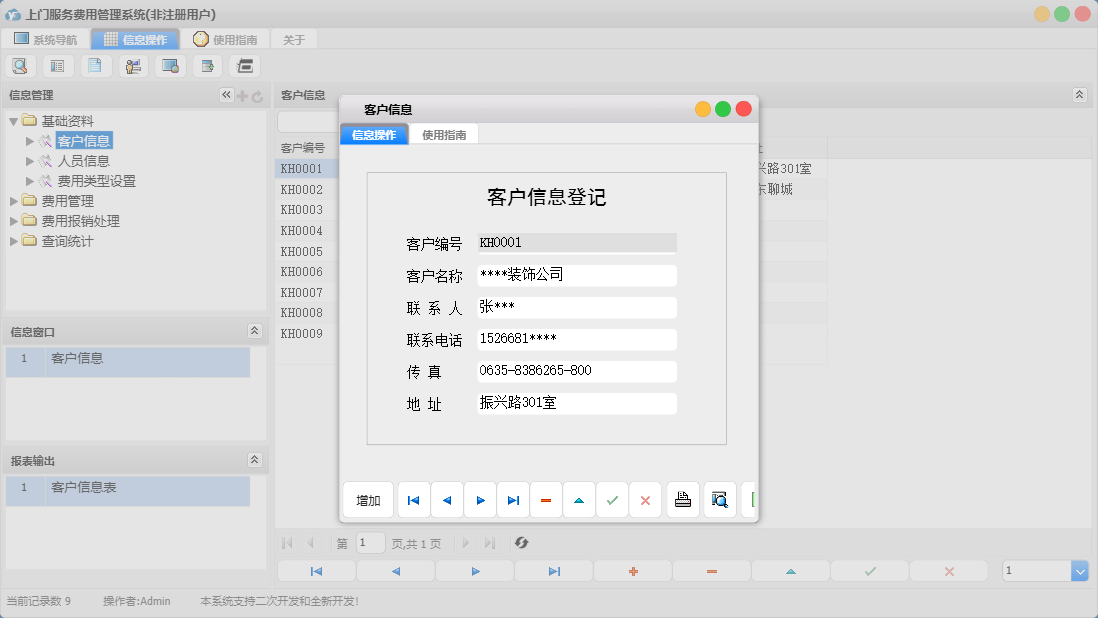Select the magnifier search tool in the toolbar
The image size is (1098, 618).
click(x=20, y=65)
